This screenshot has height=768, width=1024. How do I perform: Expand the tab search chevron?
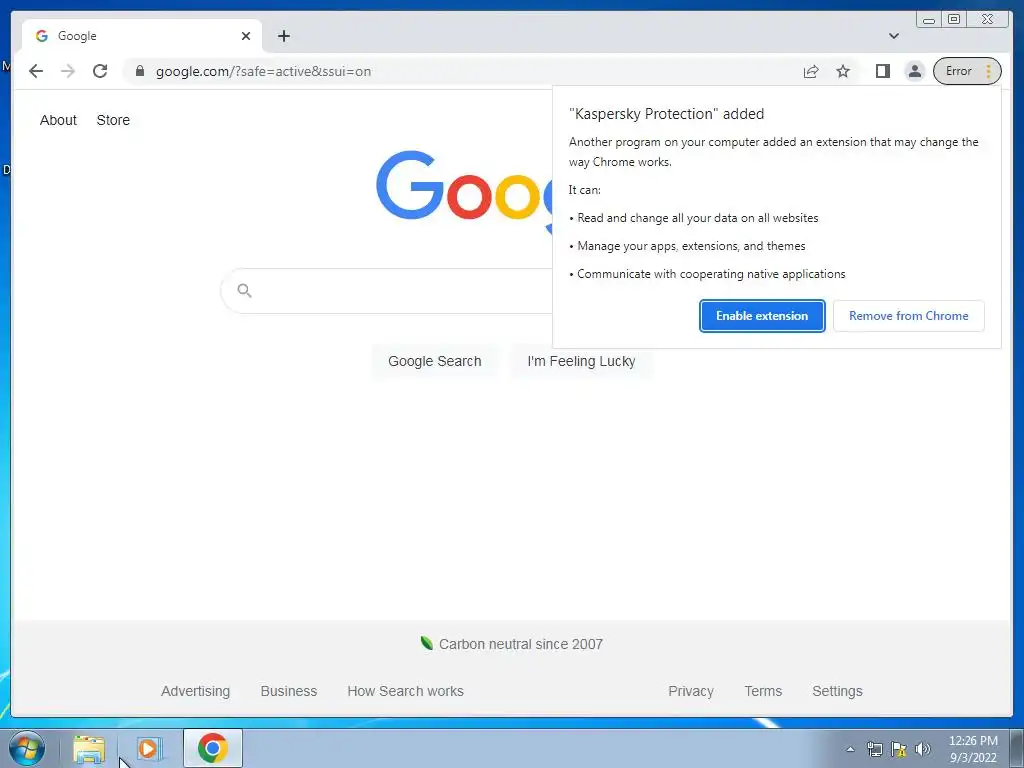tap(893, 36)
